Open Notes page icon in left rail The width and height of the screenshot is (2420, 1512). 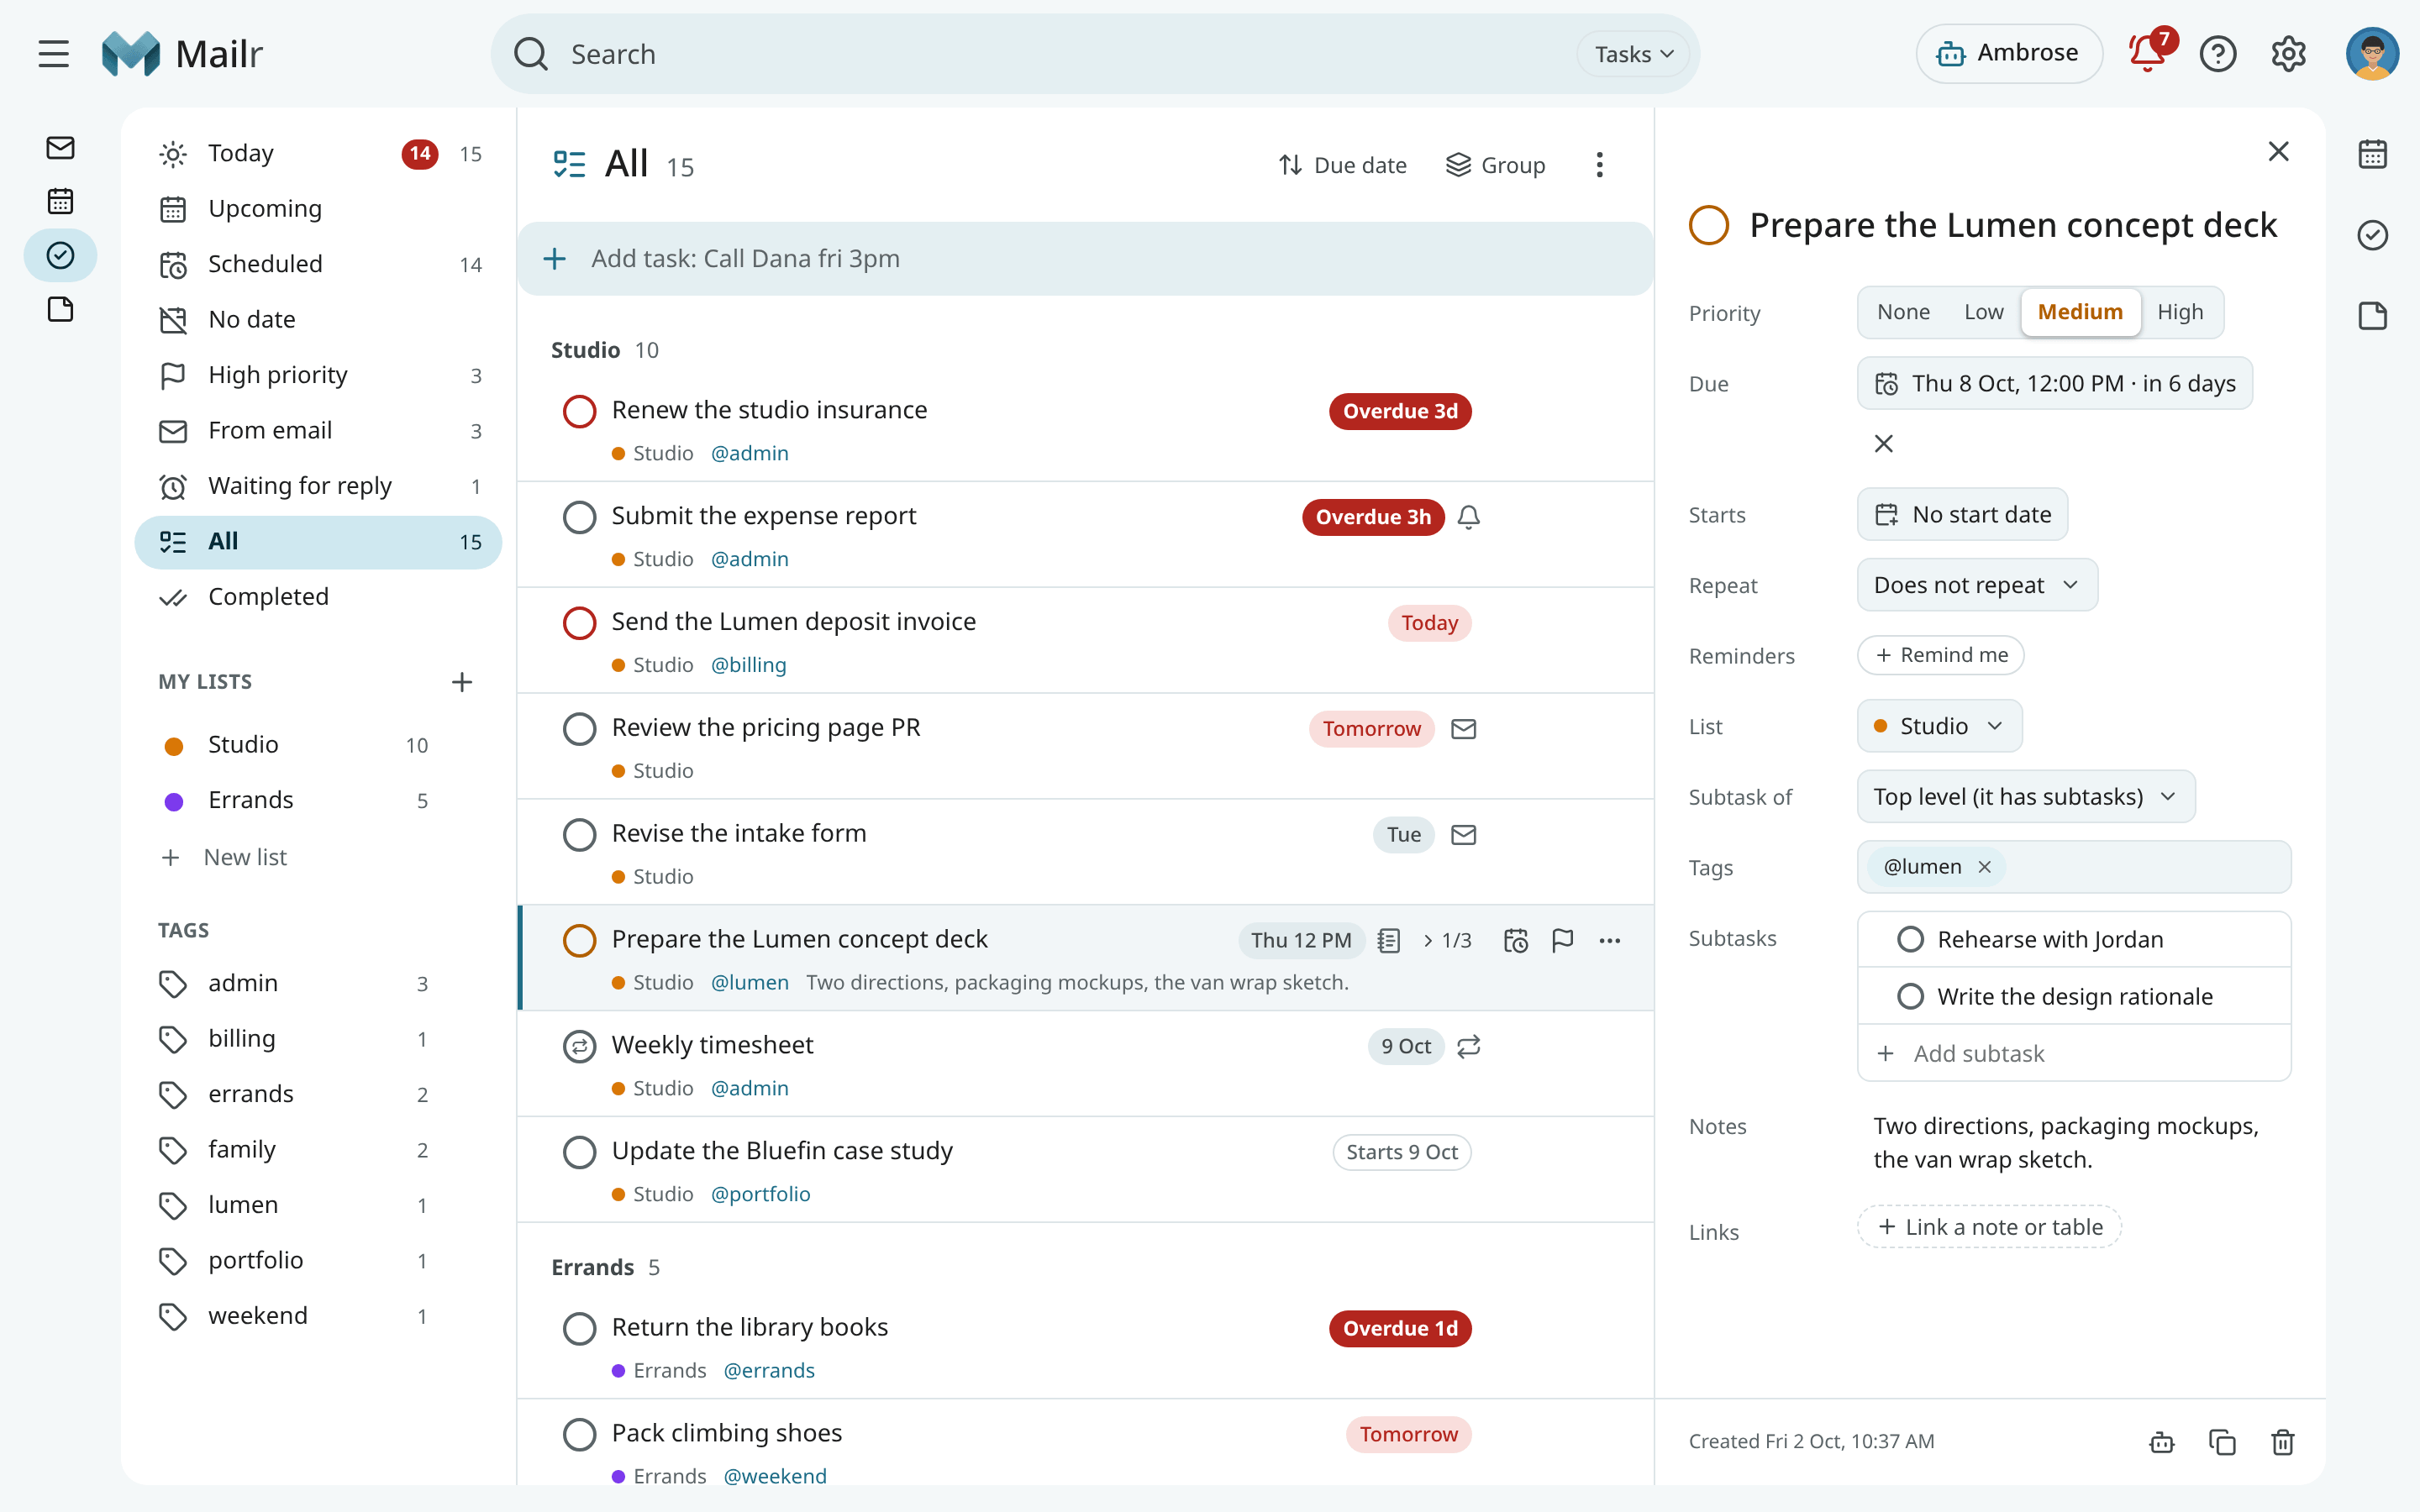point(60,309)
